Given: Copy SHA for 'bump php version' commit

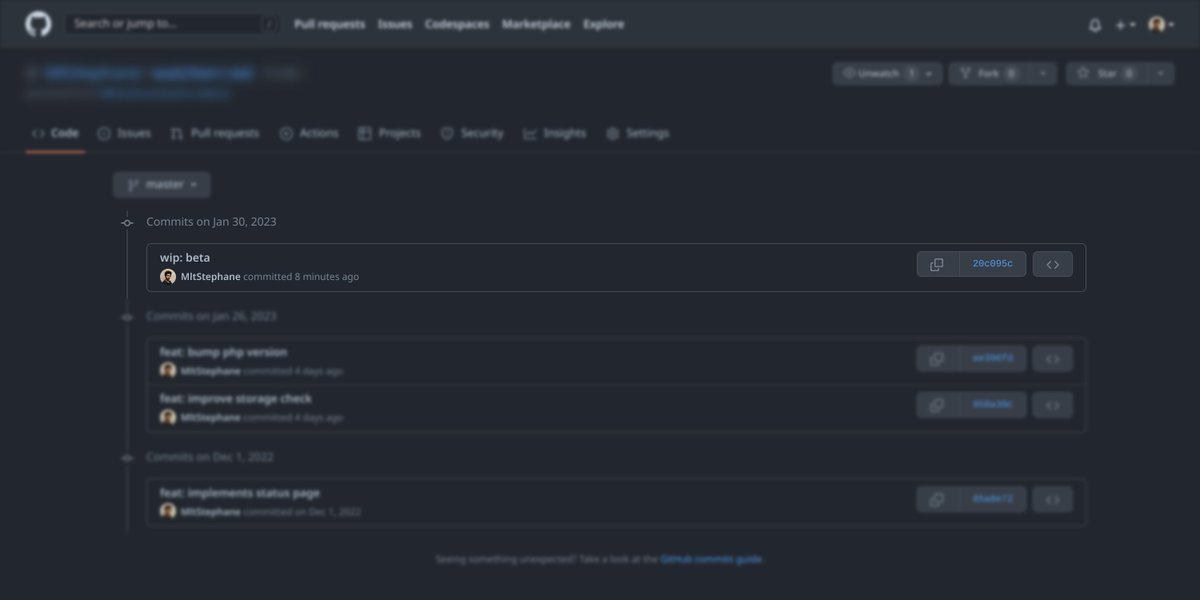Looking at the screenshot, I should pyautogui.click(x=937, y=358).
